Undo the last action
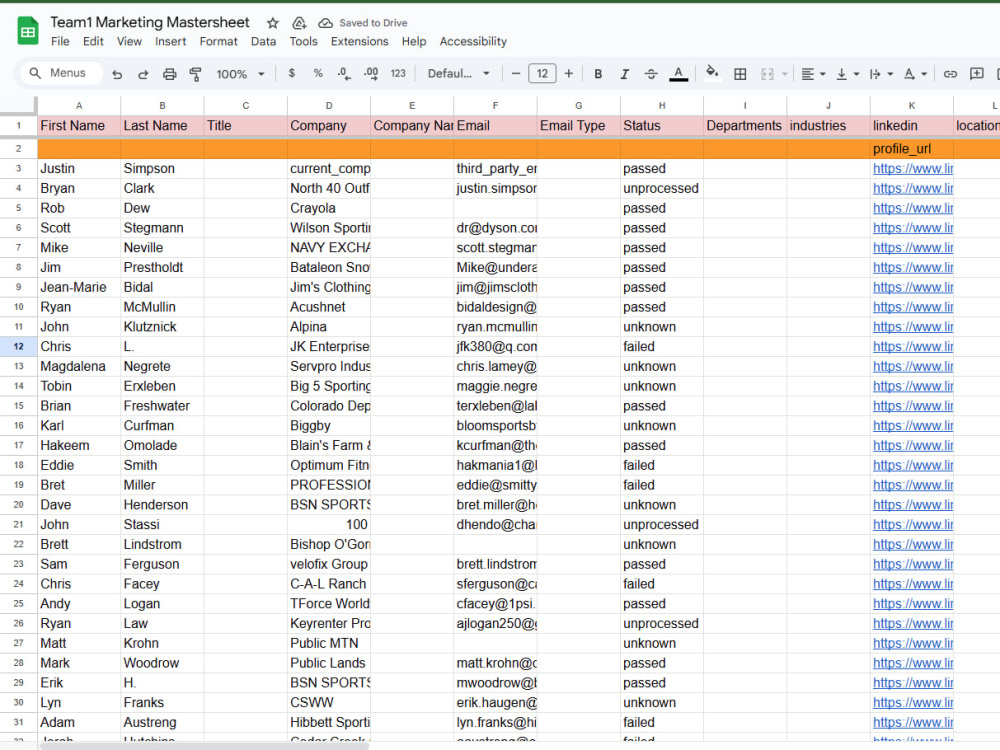 117,74
